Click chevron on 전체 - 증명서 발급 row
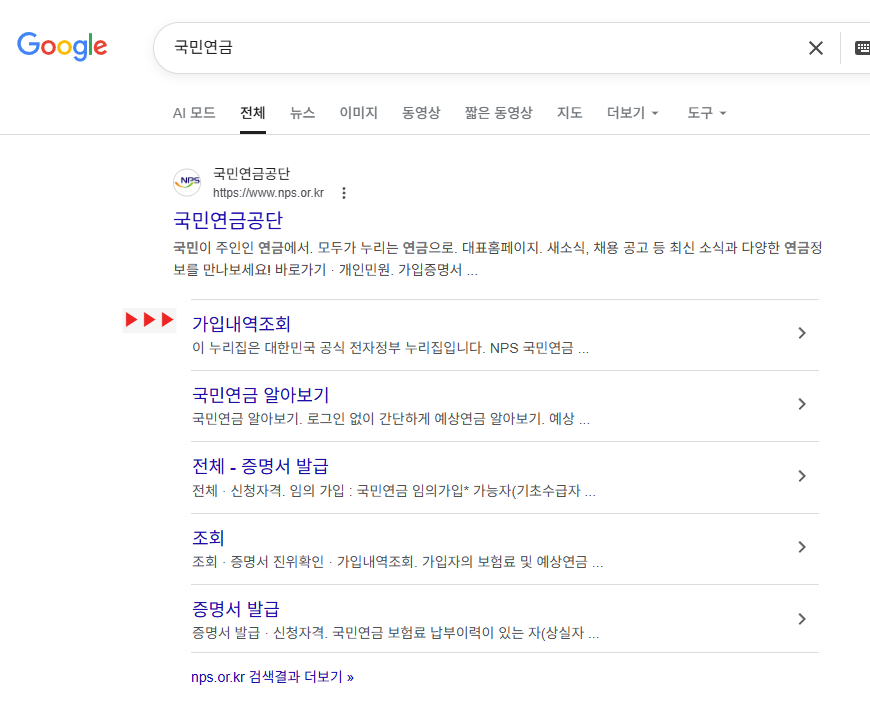 pyautogui.click(x=802, y=476)
